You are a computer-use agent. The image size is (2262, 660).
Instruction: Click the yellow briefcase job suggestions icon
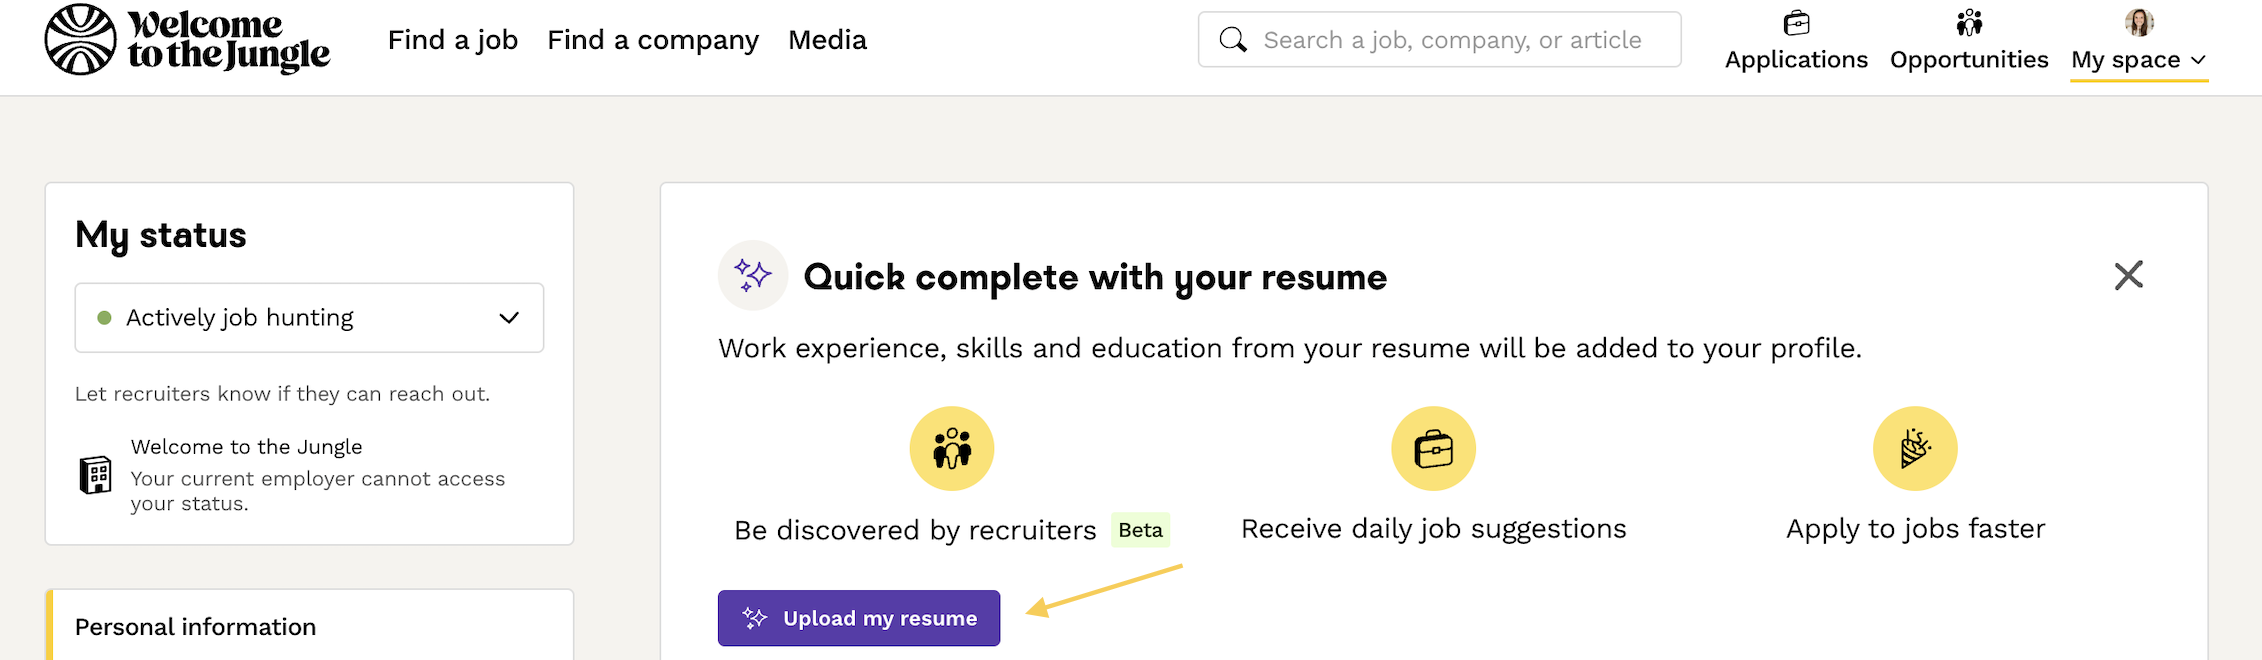pos(1433,448)
